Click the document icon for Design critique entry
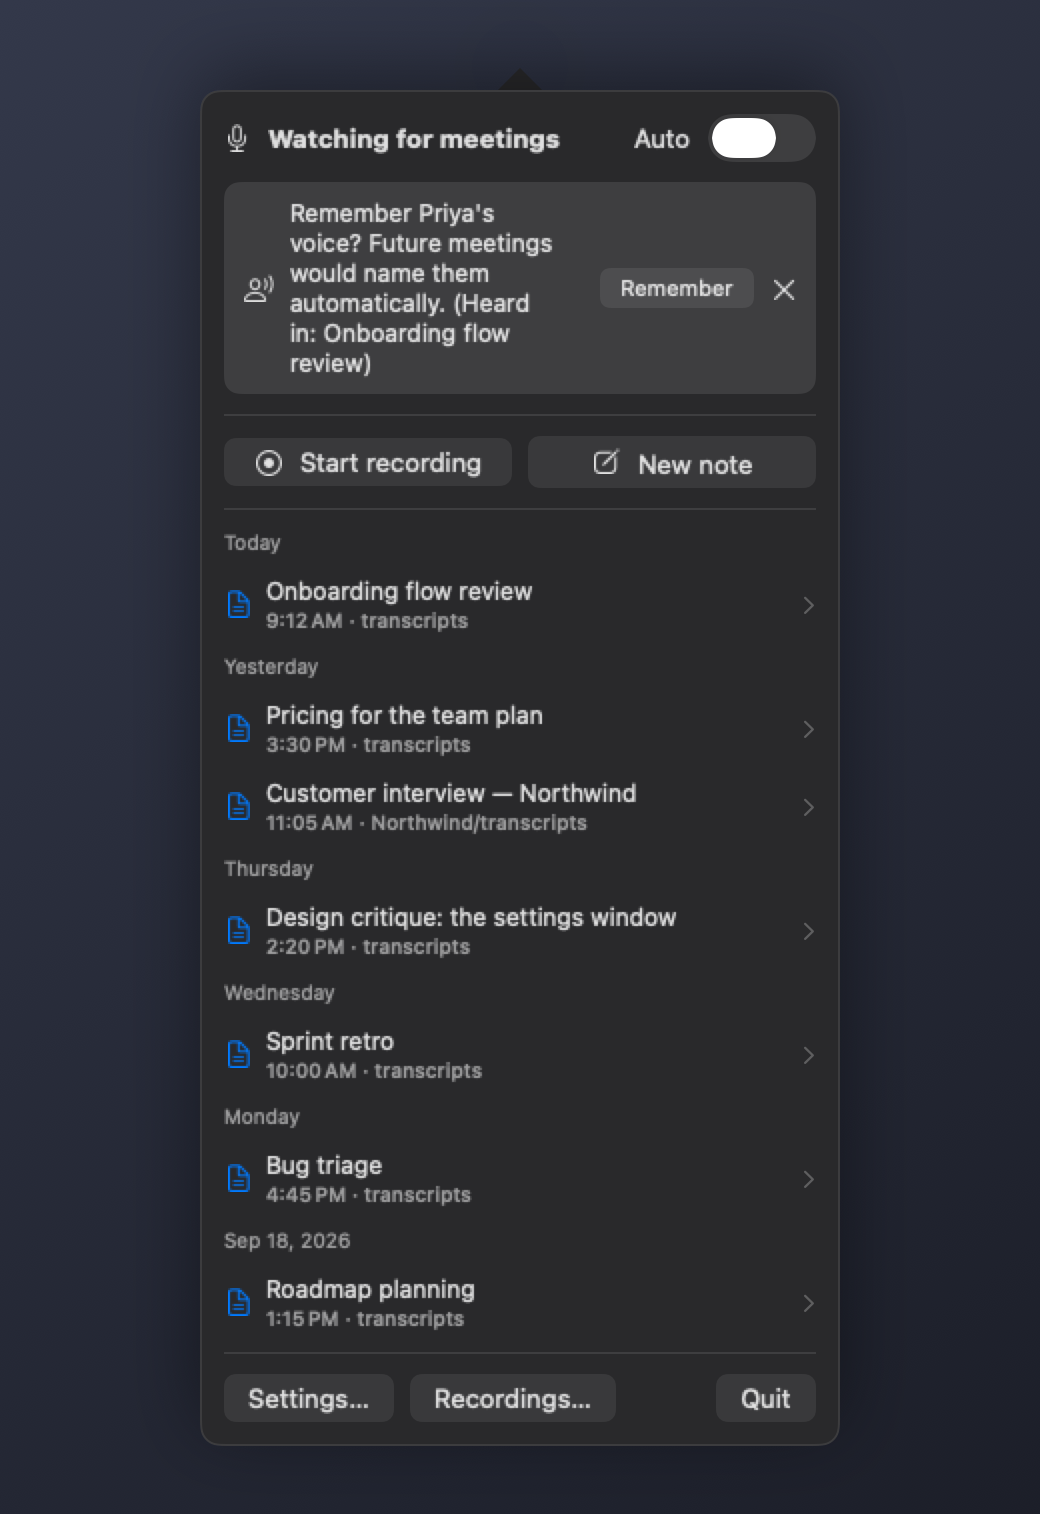The width and height of the screenshot is (1040, 1514). tap(239, 931)
